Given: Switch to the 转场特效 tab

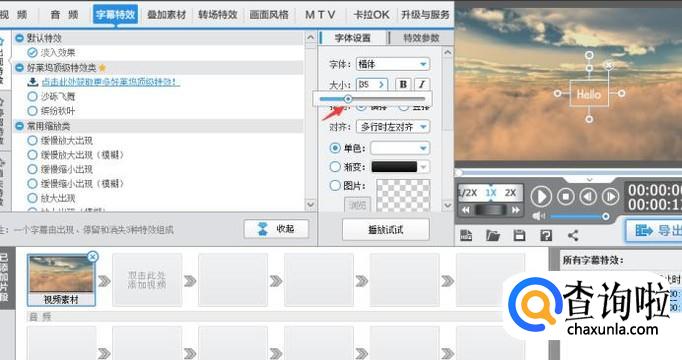Looking at the screenshot, I should (217, 14).
